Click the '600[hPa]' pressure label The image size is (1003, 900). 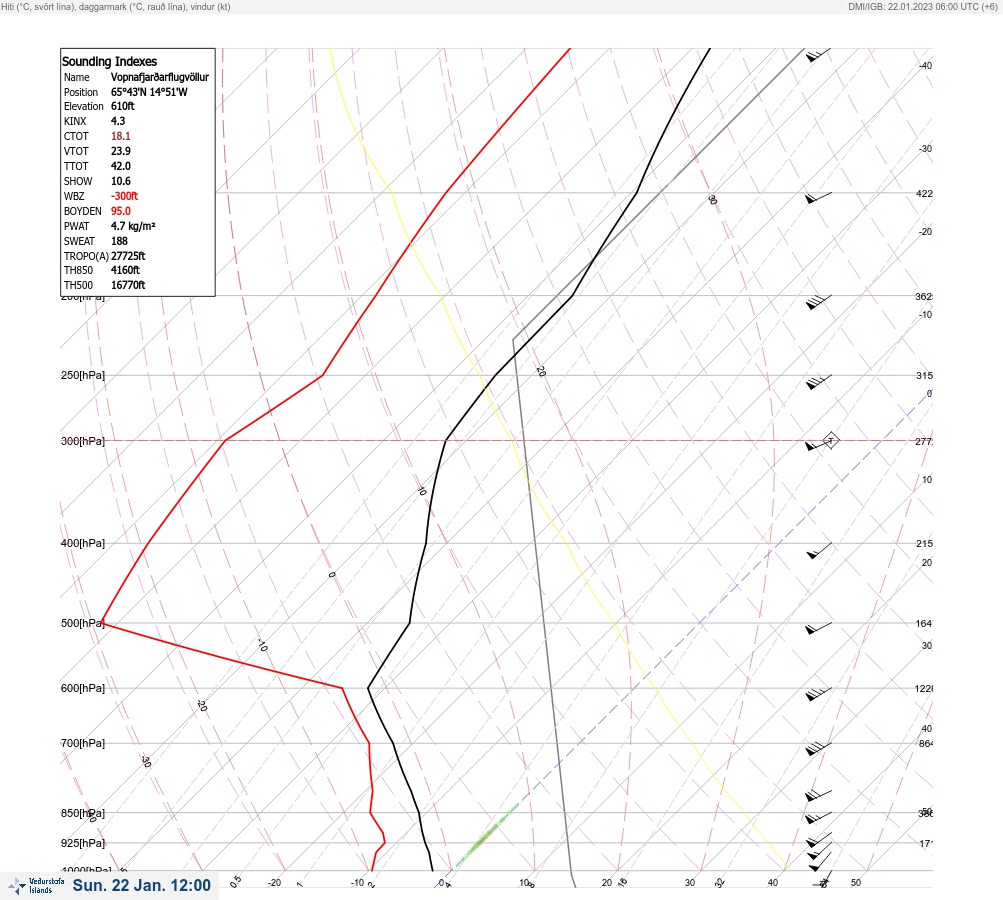(x=83, y=689)
